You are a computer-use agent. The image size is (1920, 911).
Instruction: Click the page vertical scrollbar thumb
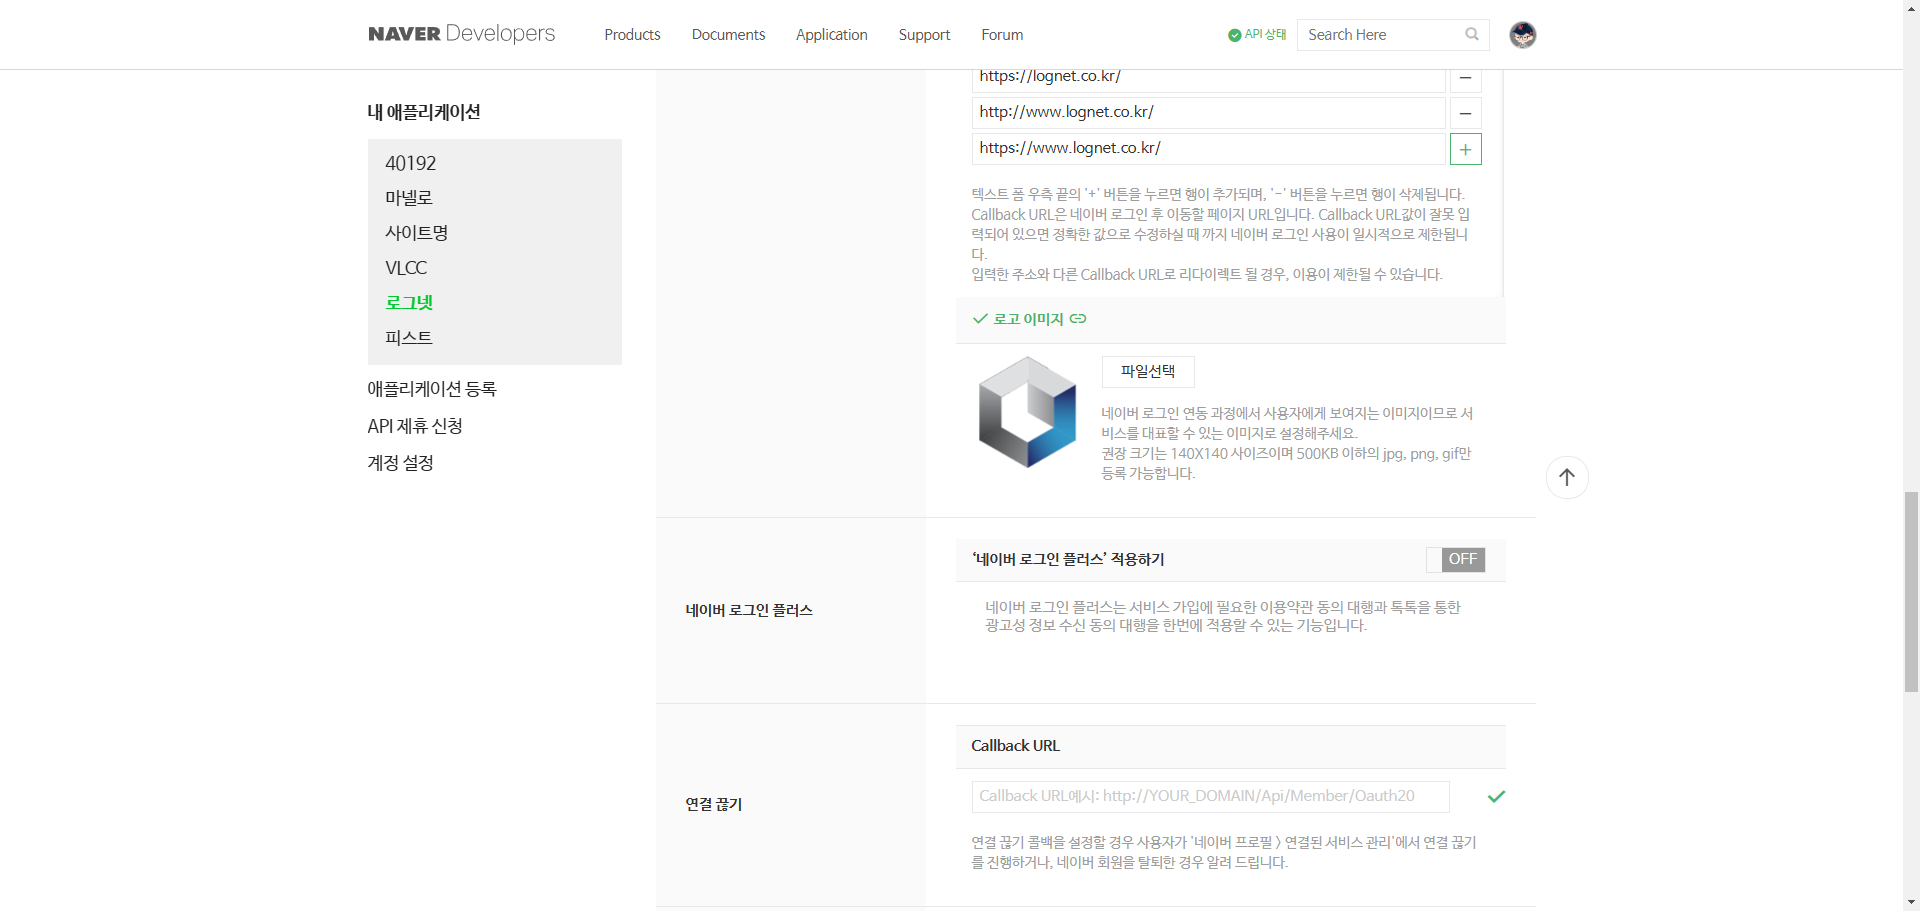tap(1911, 591)
